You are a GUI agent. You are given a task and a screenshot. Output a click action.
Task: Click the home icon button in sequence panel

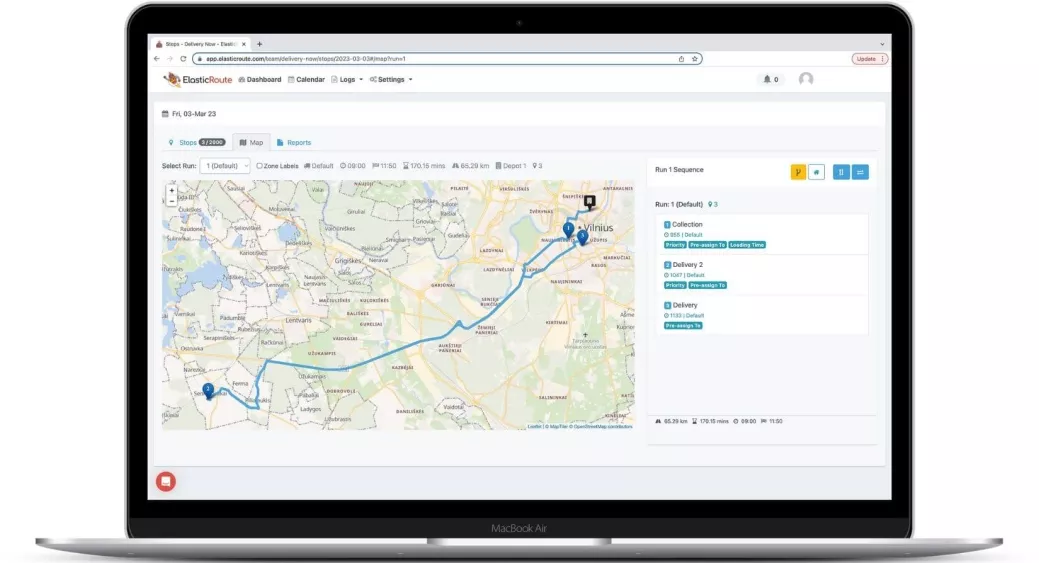(816, 172)
